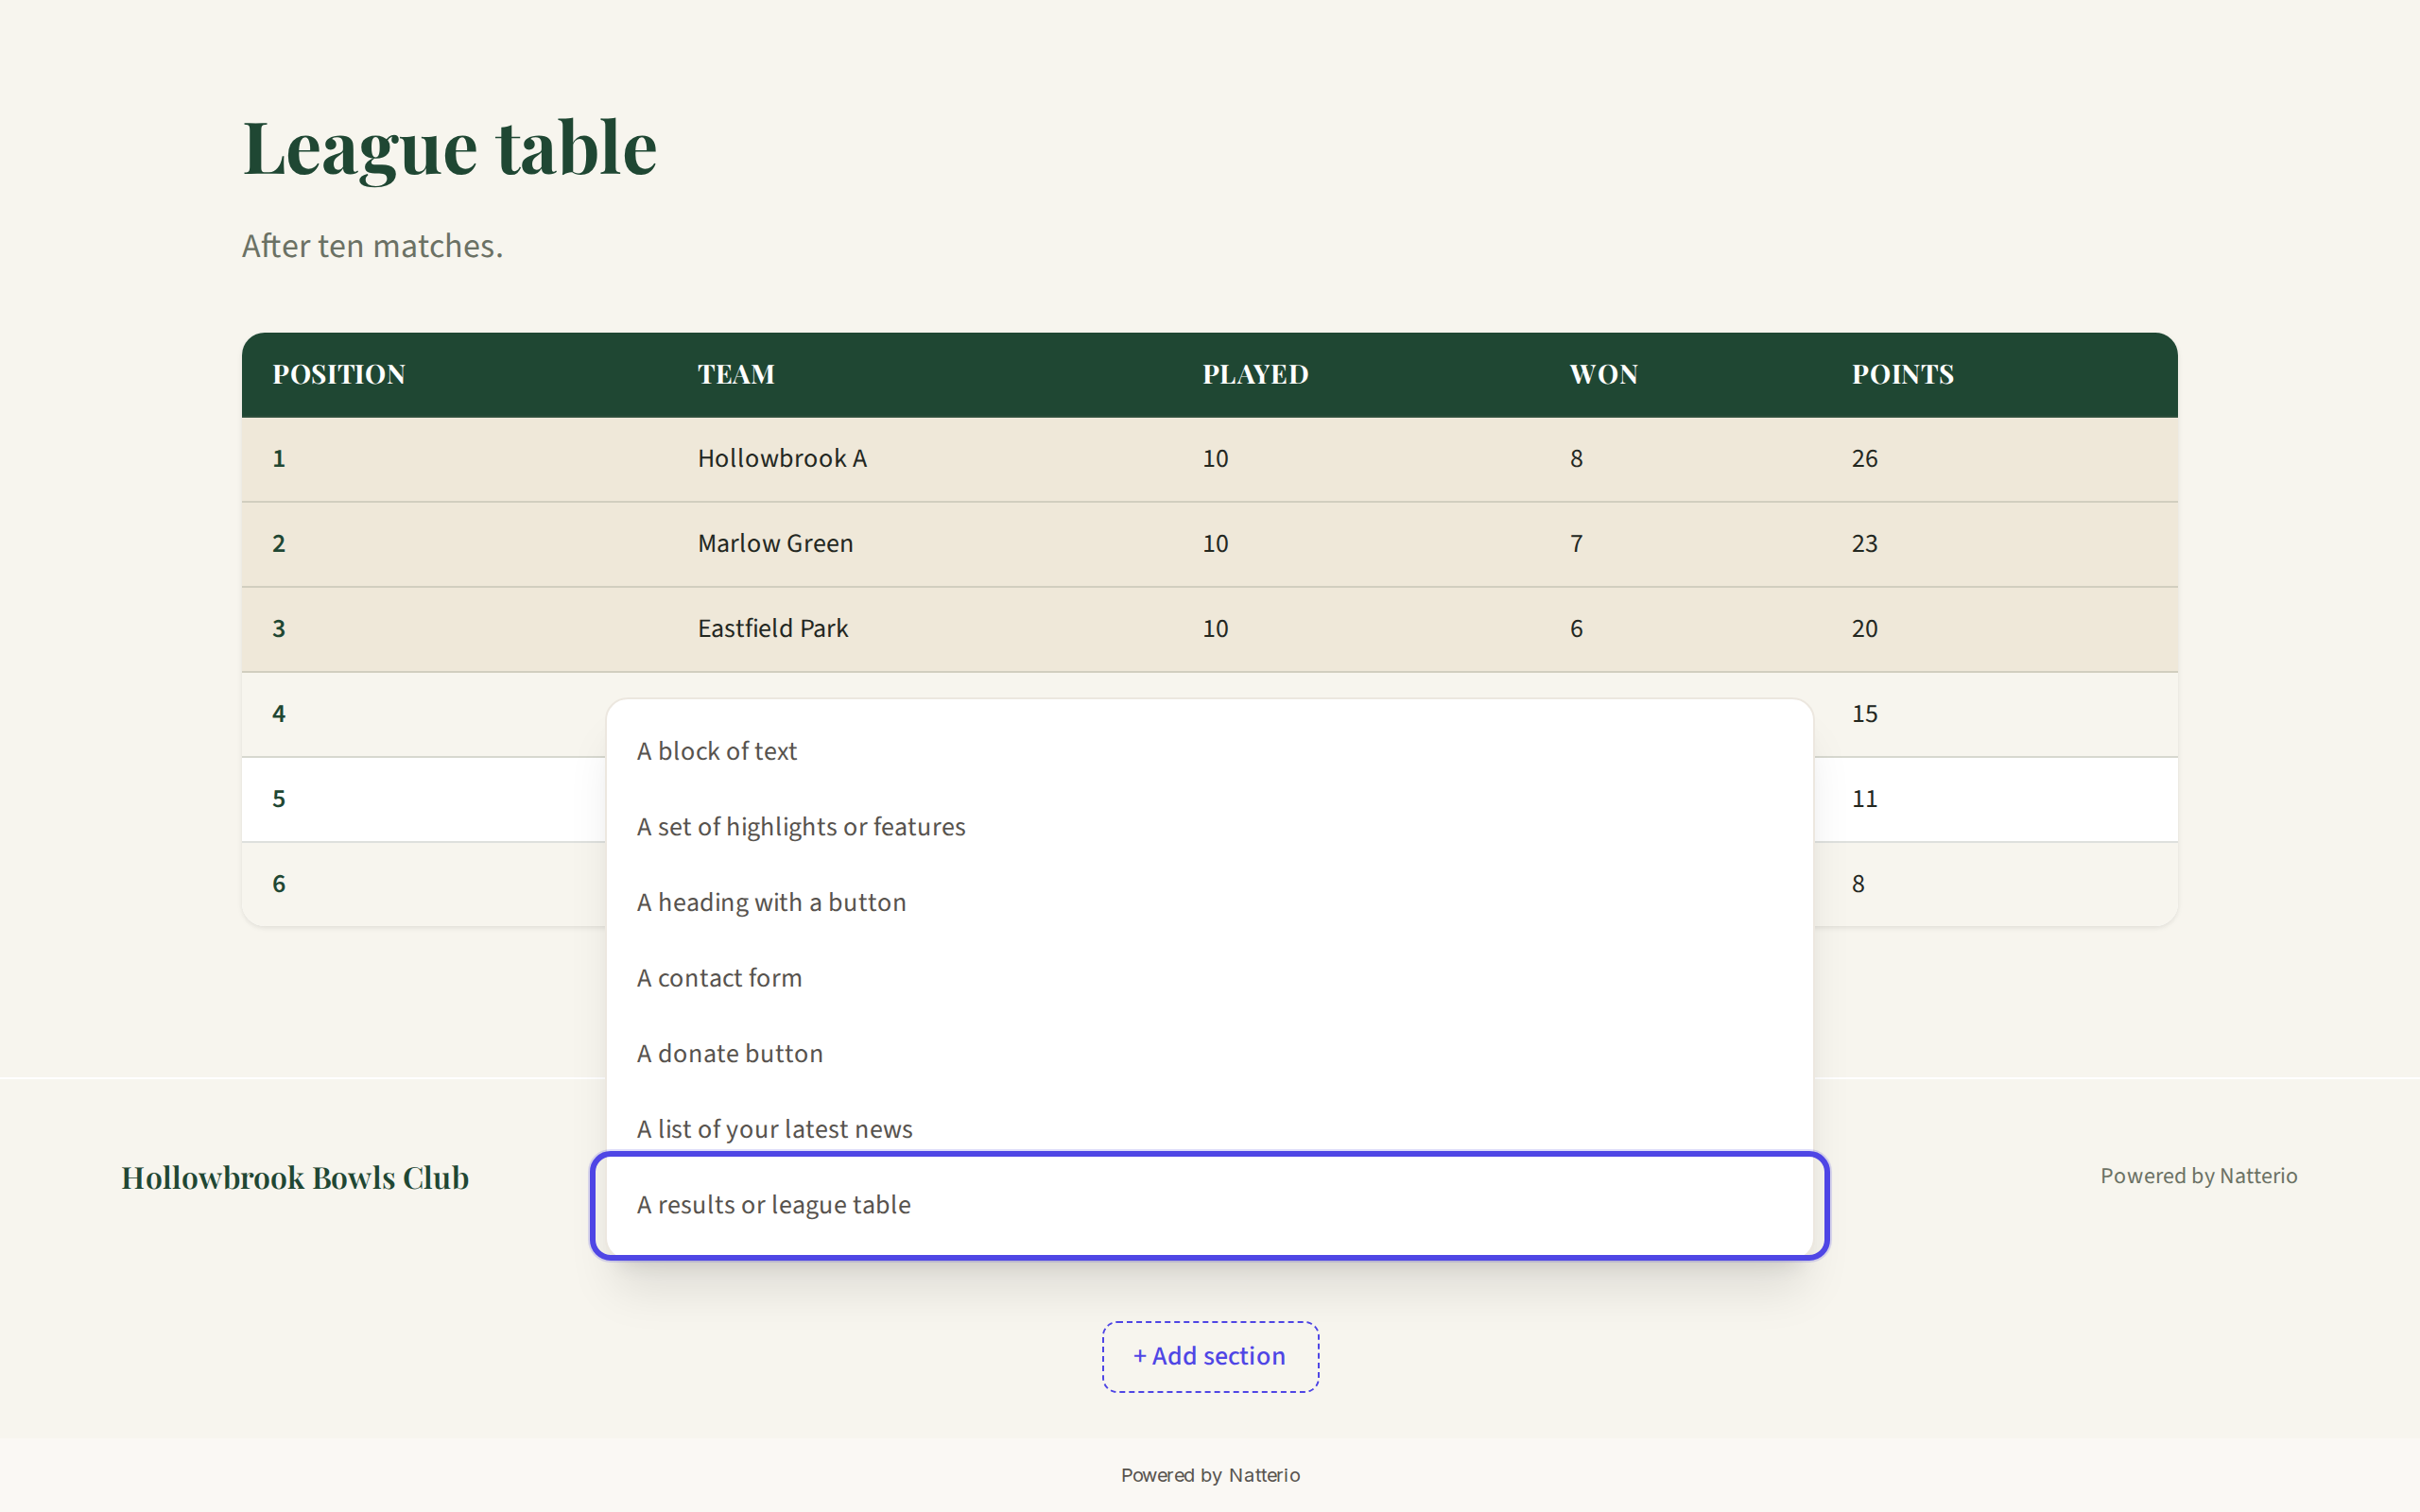
Task: Click the '+ Add section' button
Action: coord(1210,1356)
